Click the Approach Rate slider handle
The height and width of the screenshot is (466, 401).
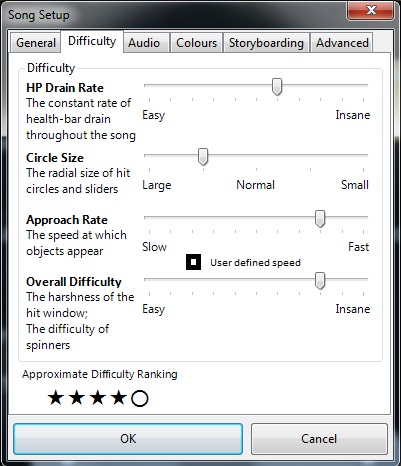[x=320, y=219]
